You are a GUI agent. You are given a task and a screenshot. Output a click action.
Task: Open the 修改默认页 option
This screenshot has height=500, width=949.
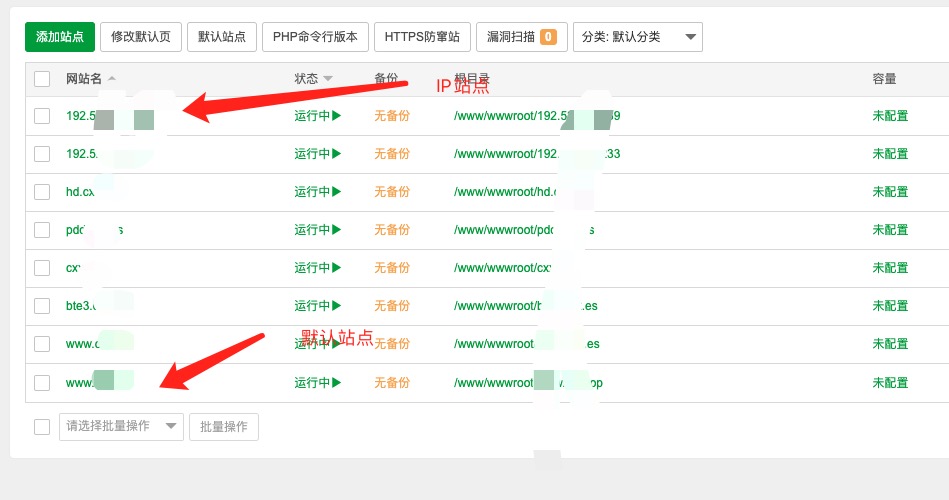tap(140, 37)
